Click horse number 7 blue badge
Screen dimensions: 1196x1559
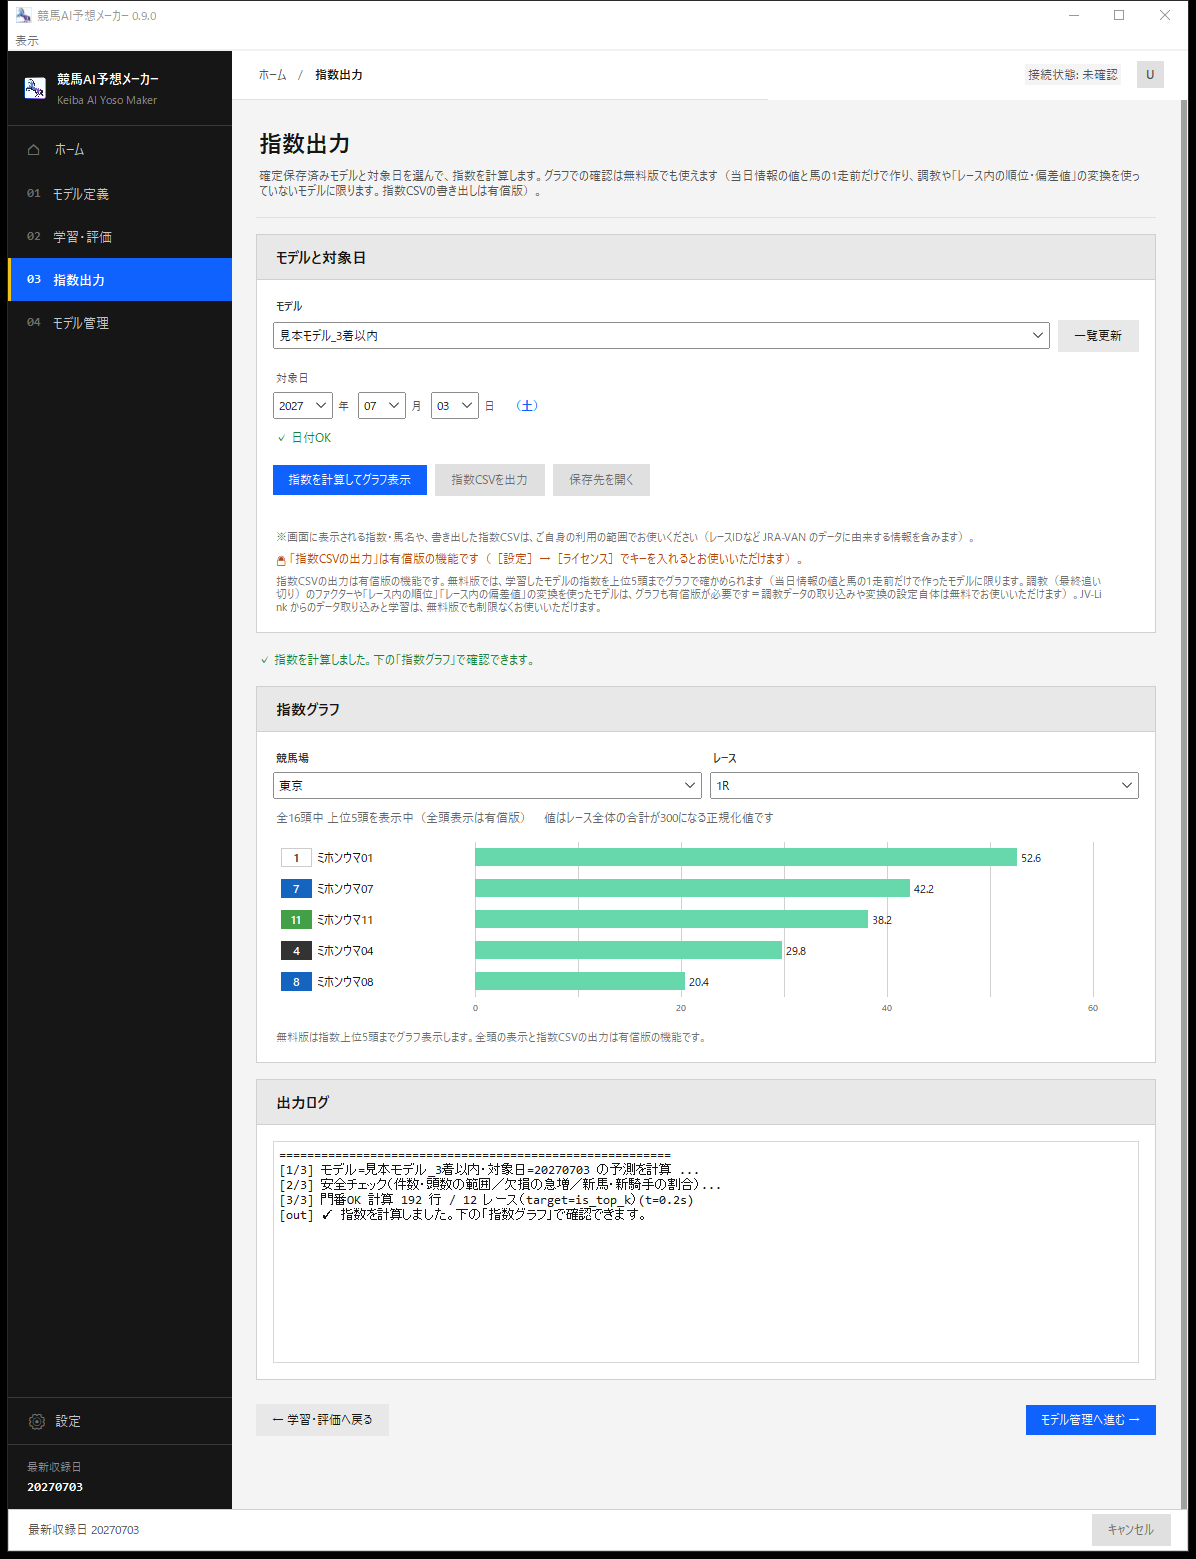(296, 888)
